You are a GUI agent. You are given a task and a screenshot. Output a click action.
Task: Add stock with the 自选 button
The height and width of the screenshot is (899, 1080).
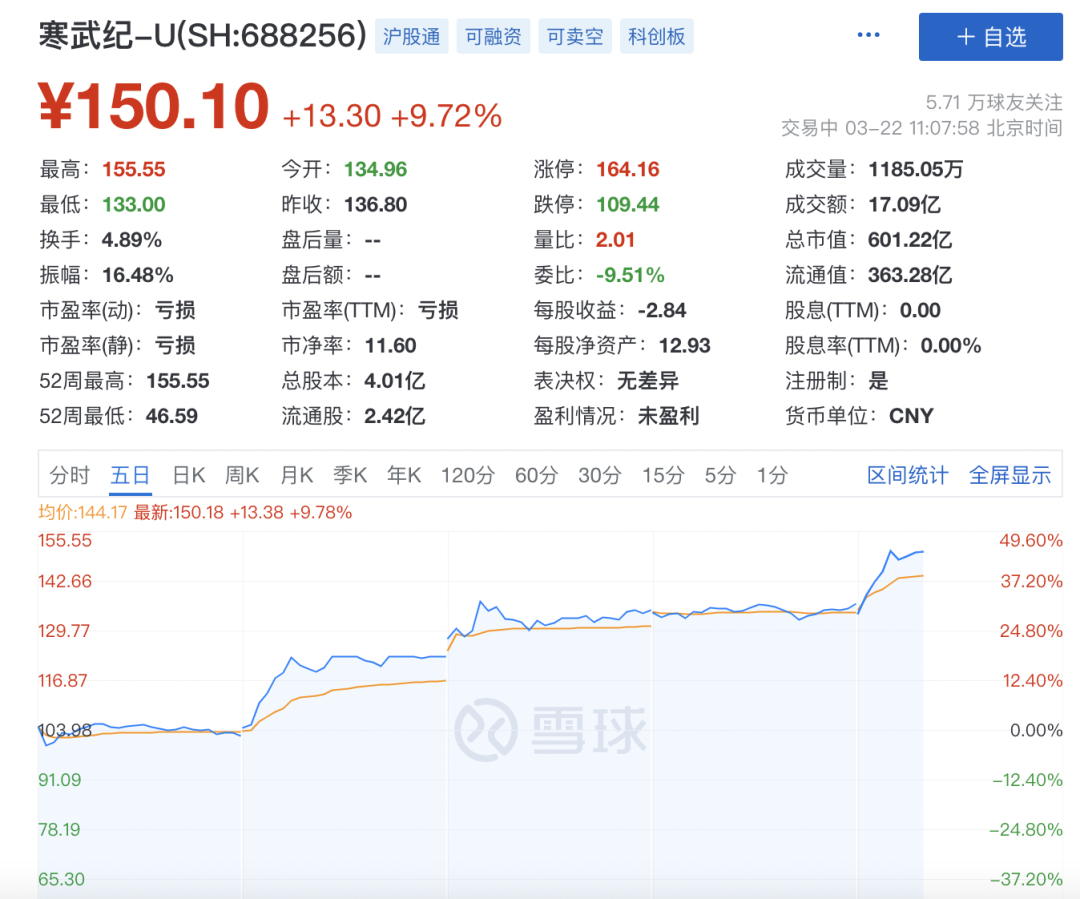click(990, 37)
